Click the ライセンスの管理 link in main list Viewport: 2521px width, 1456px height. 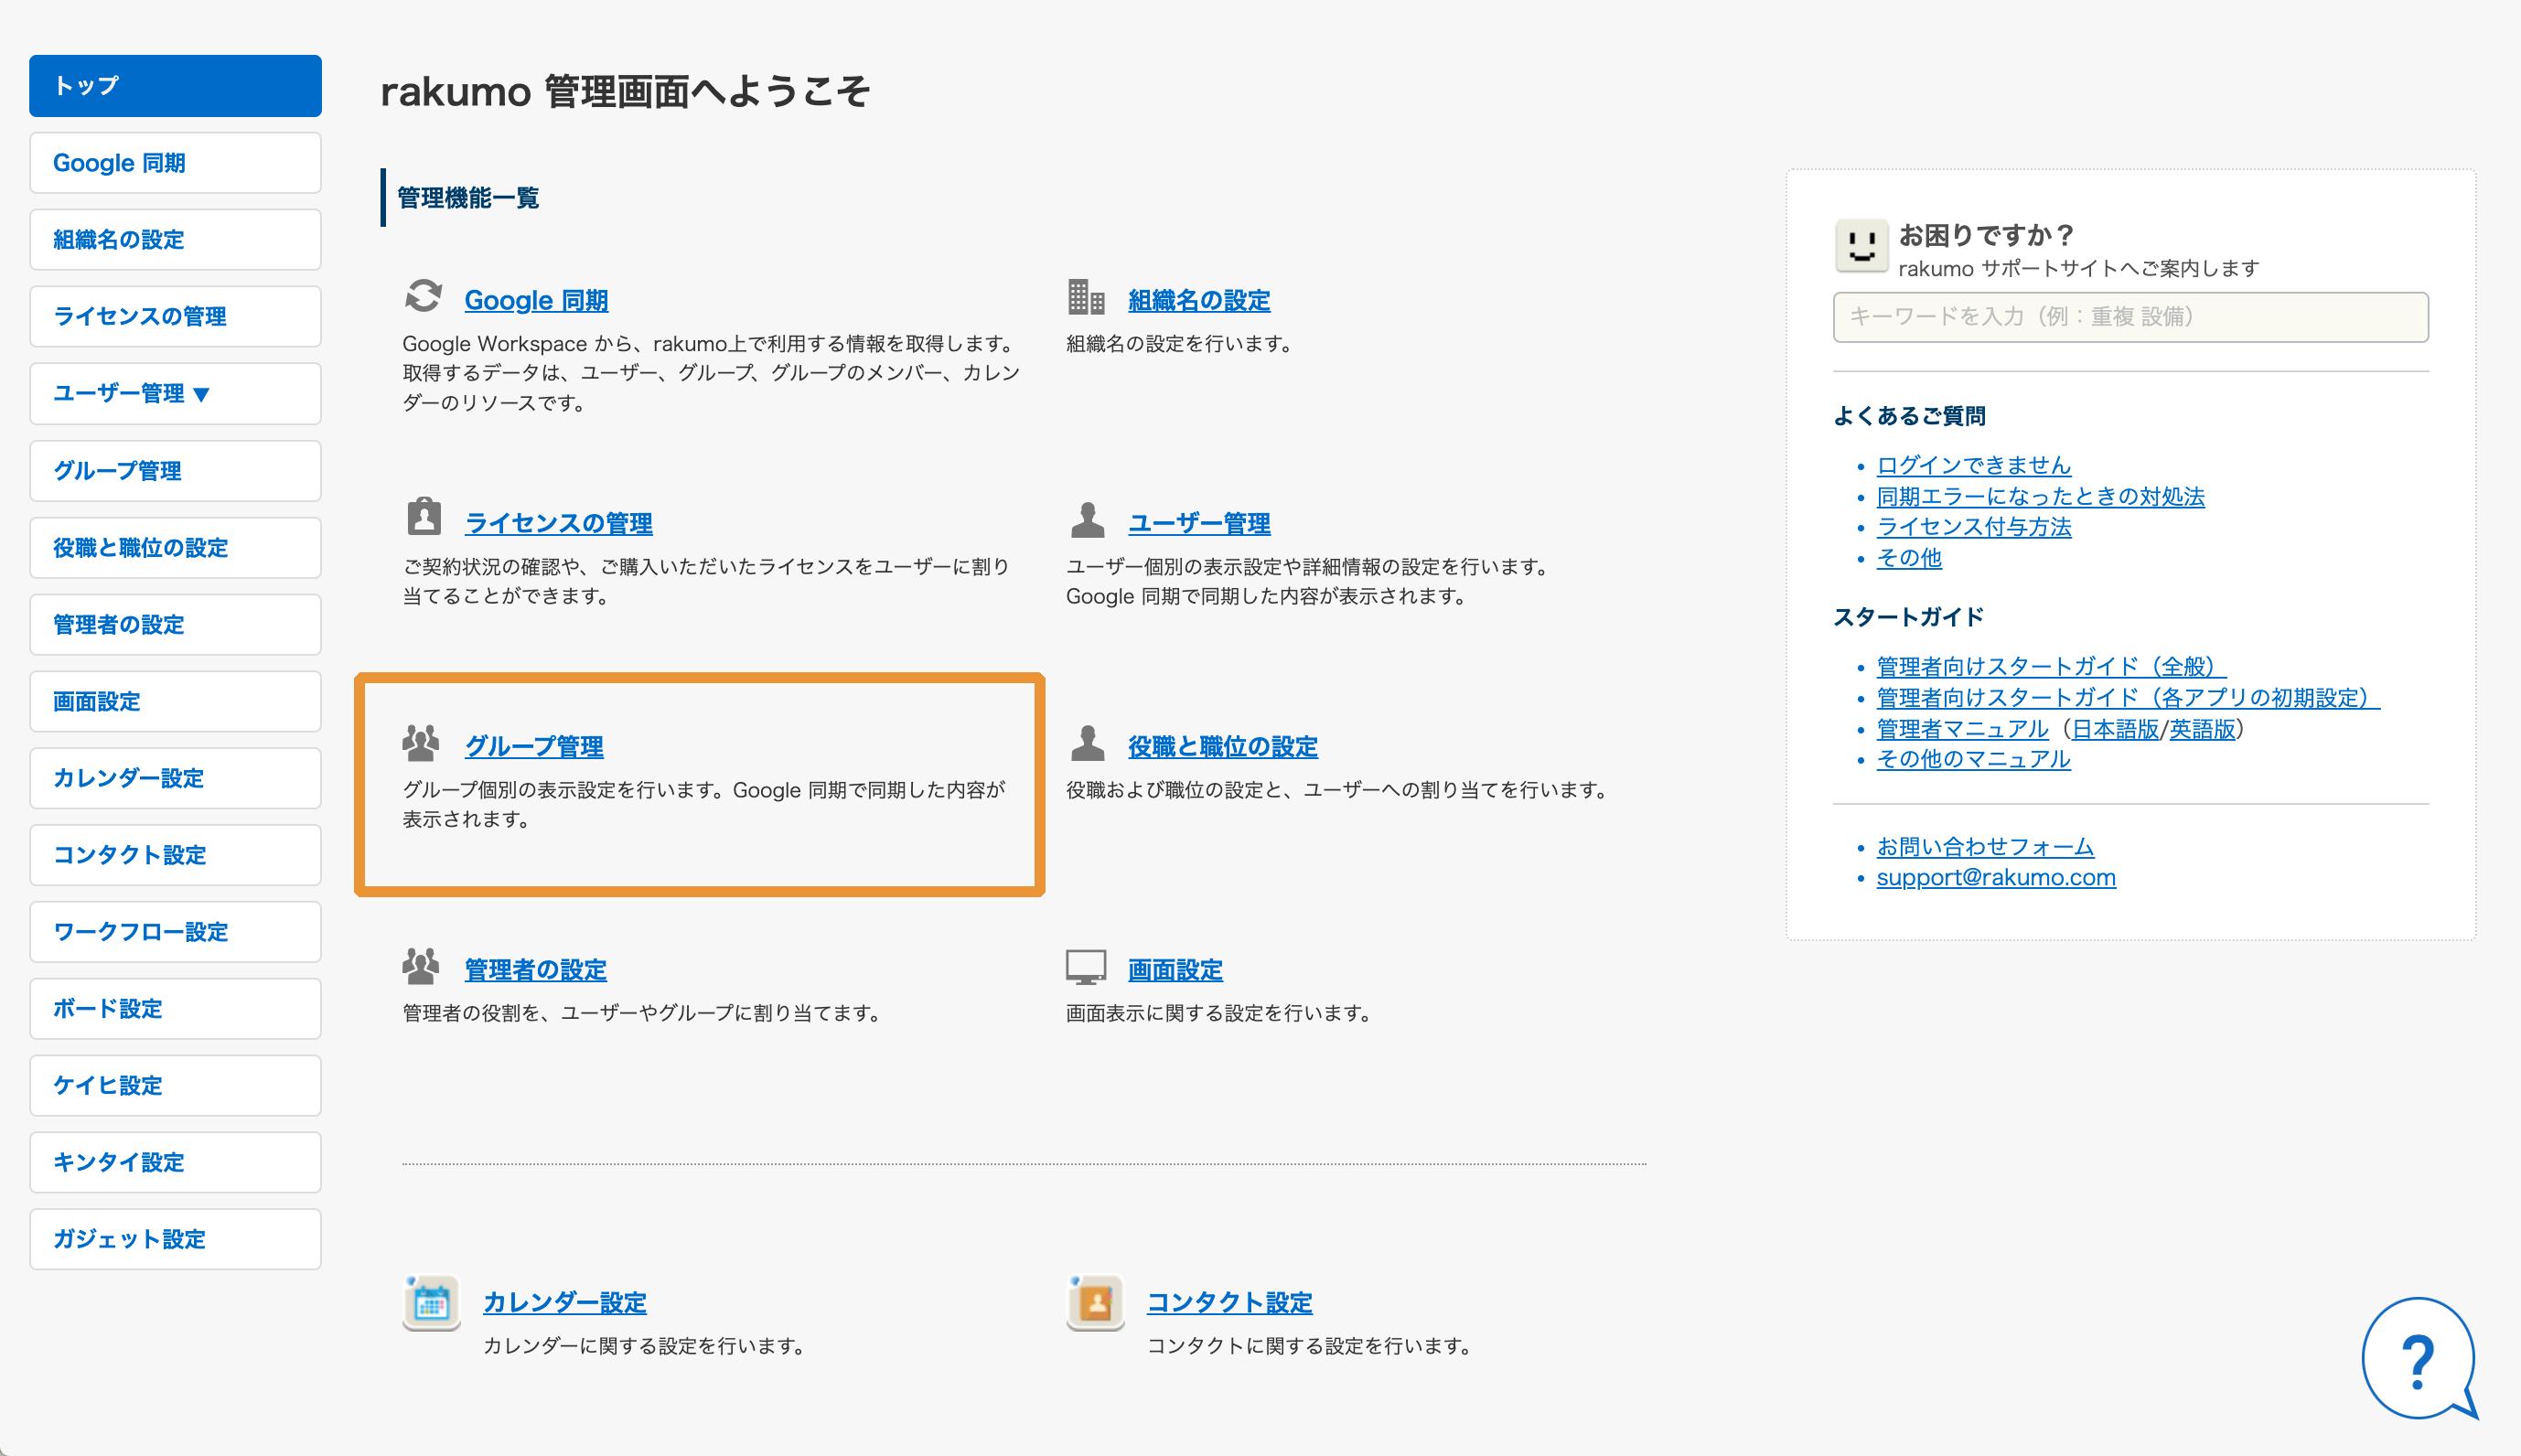[559, 523]
